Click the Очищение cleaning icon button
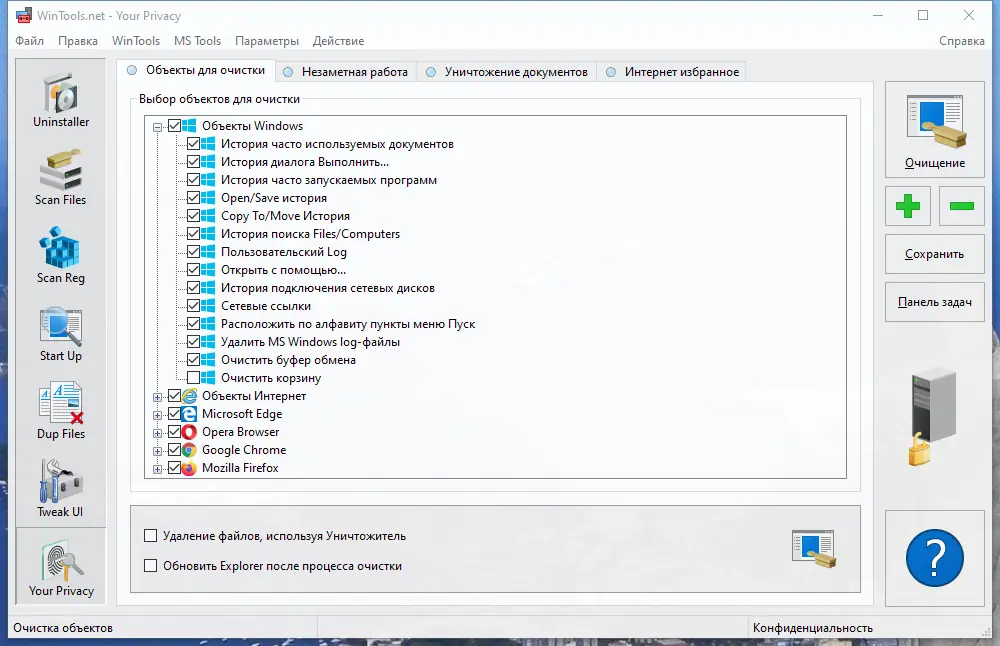This screenshot has height=646, width=1000. pos(934,129)
